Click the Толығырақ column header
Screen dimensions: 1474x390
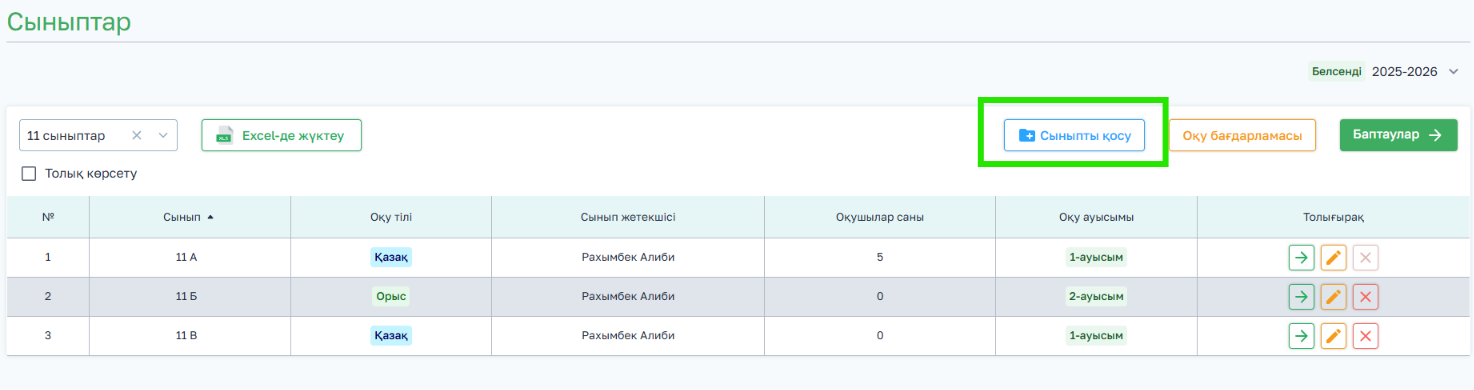[x=1333, y=217]
